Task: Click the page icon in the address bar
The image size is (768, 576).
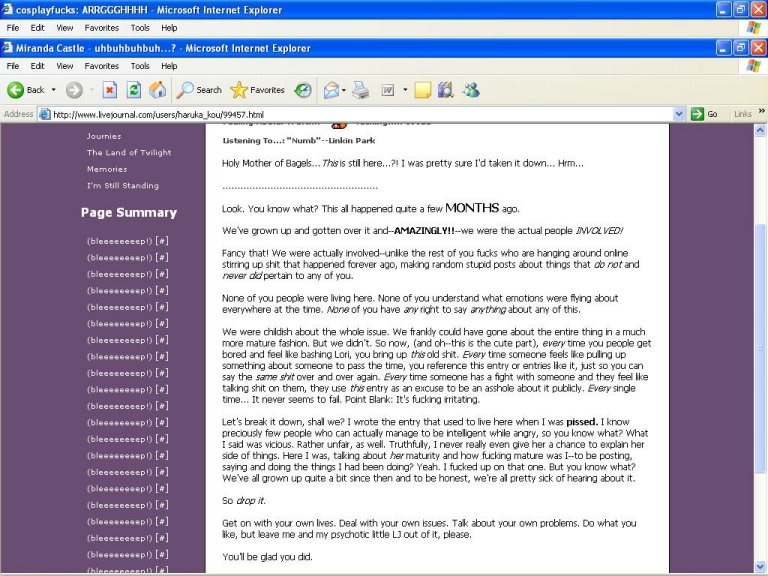Action: point(45,115)
